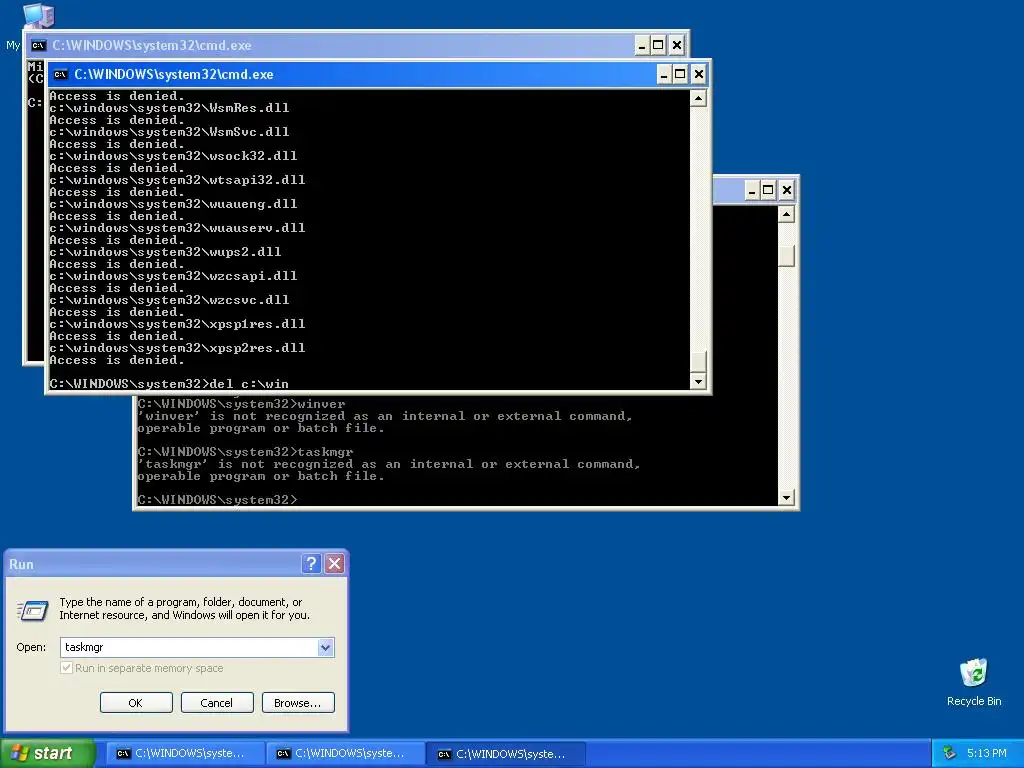Expand the Open combo box dropdown arrow
1024x768 pixels.
(325, 647)
